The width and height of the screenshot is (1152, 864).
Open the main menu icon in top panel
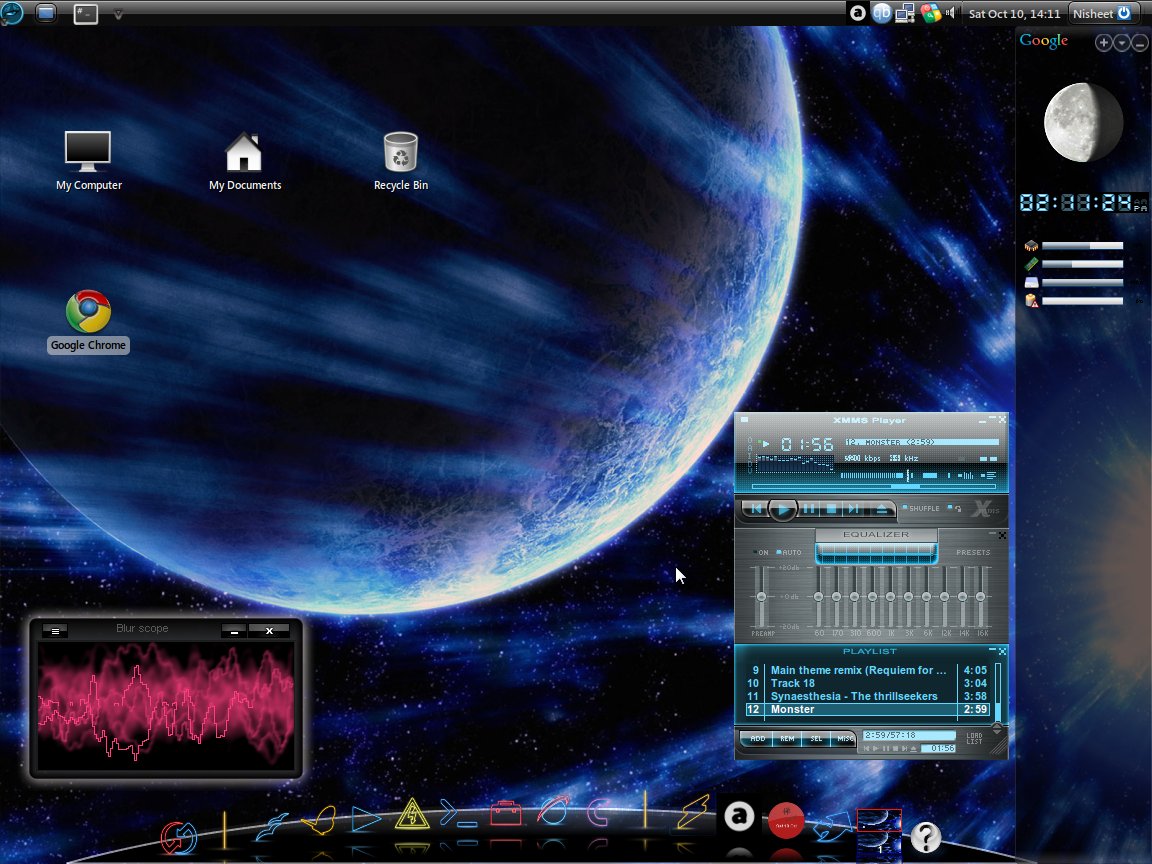point(12,12)
